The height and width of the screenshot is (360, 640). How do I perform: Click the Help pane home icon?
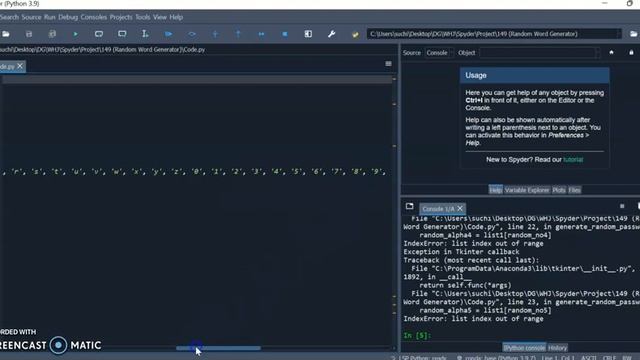click(611, 52)
